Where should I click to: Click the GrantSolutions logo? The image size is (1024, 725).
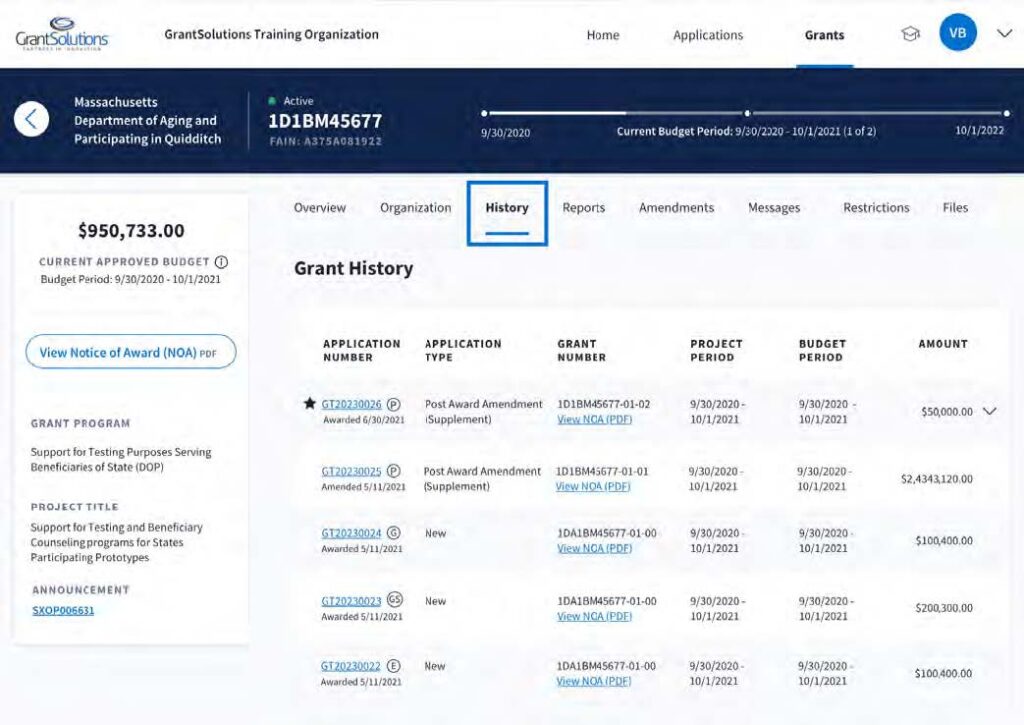[62, 34]
